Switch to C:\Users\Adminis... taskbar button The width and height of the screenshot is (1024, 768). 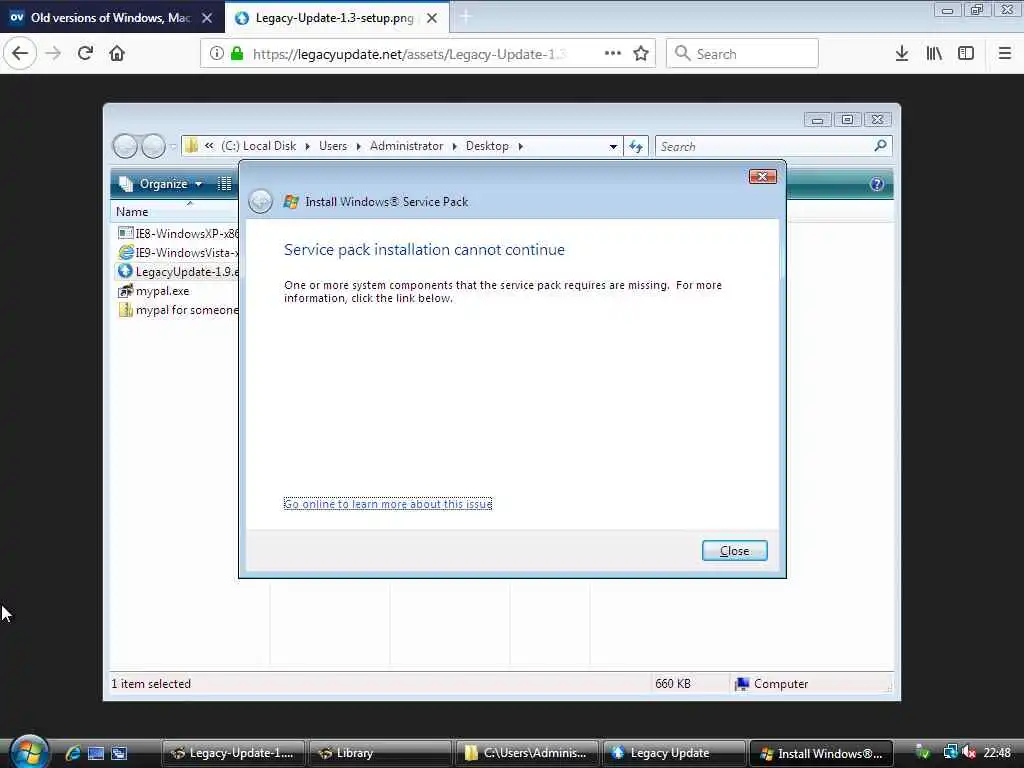click(526, 753)
